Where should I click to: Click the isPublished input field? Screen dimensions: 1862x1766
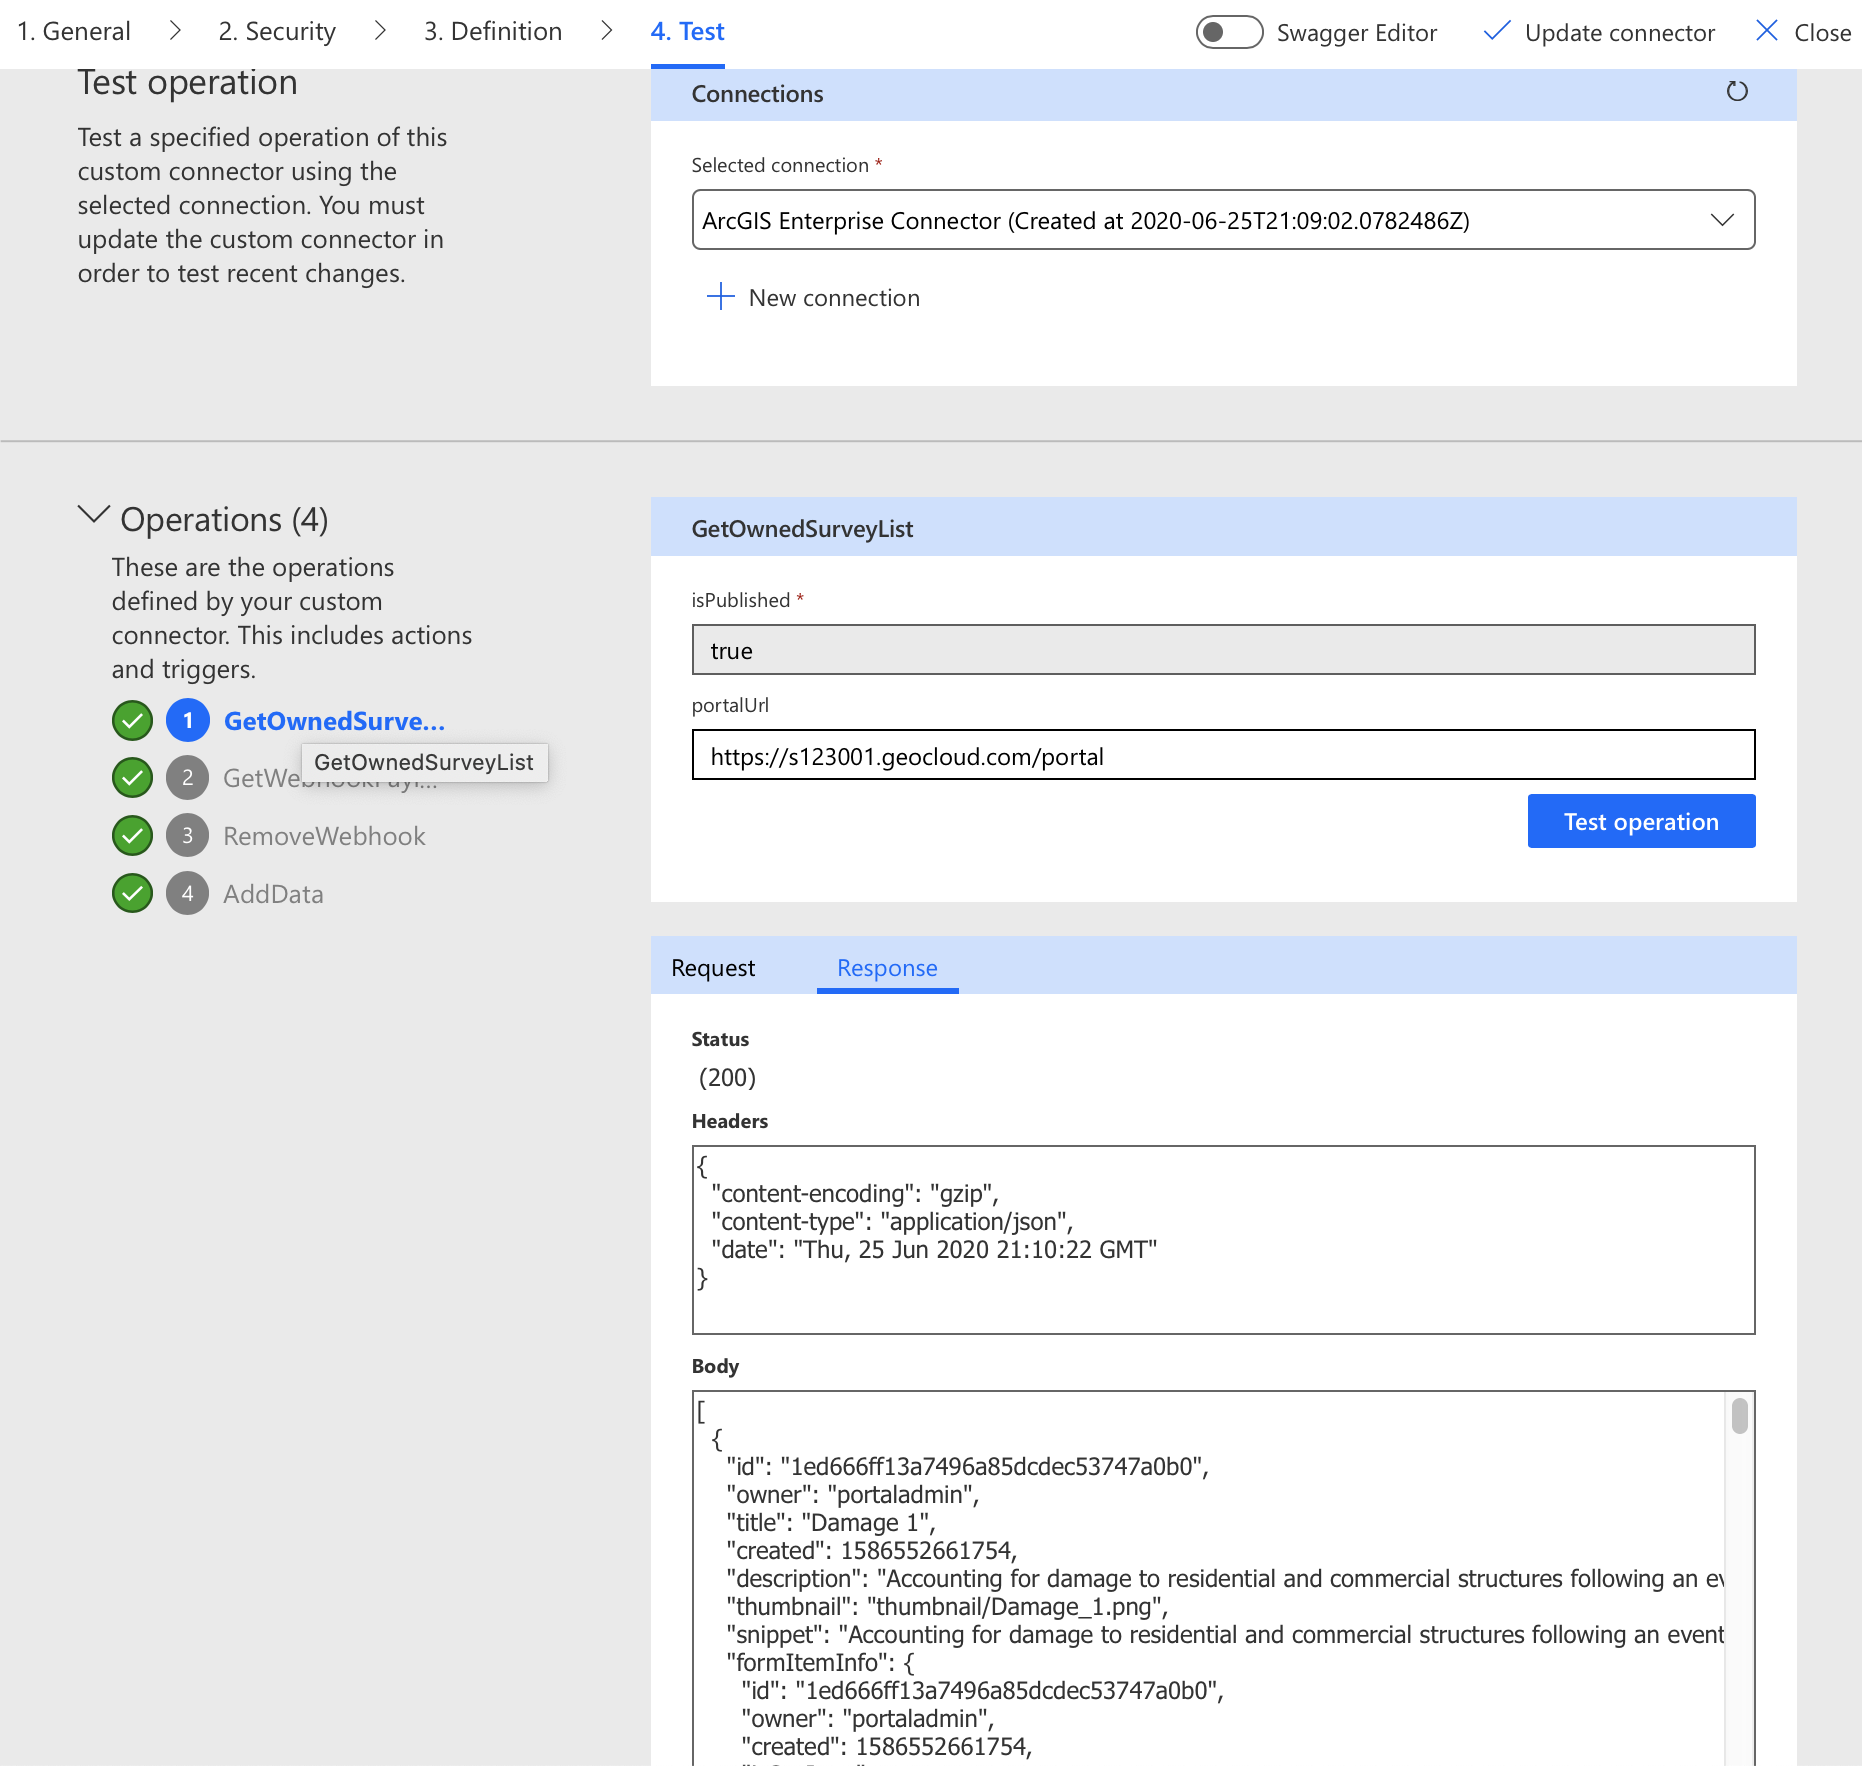click(x=1223, y=650)
